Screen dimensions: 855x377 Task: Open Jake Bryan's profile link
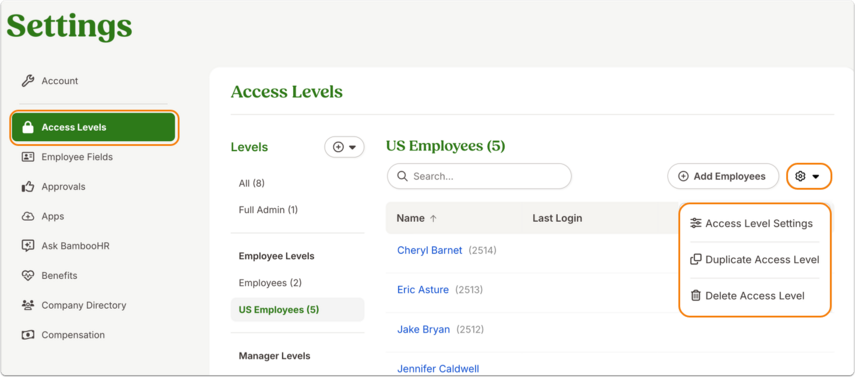coord(424,330)
